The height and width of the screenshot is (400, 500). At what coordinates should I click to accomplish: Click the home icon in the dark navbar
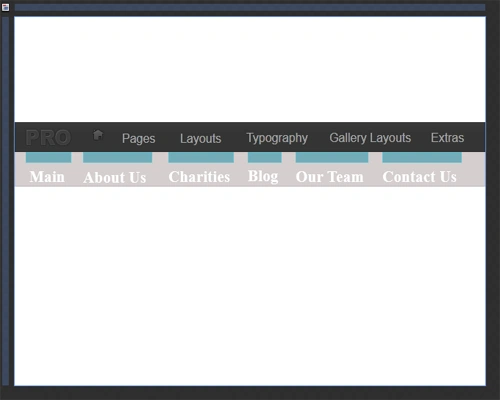pyautogui.click(x=98, y=135)
